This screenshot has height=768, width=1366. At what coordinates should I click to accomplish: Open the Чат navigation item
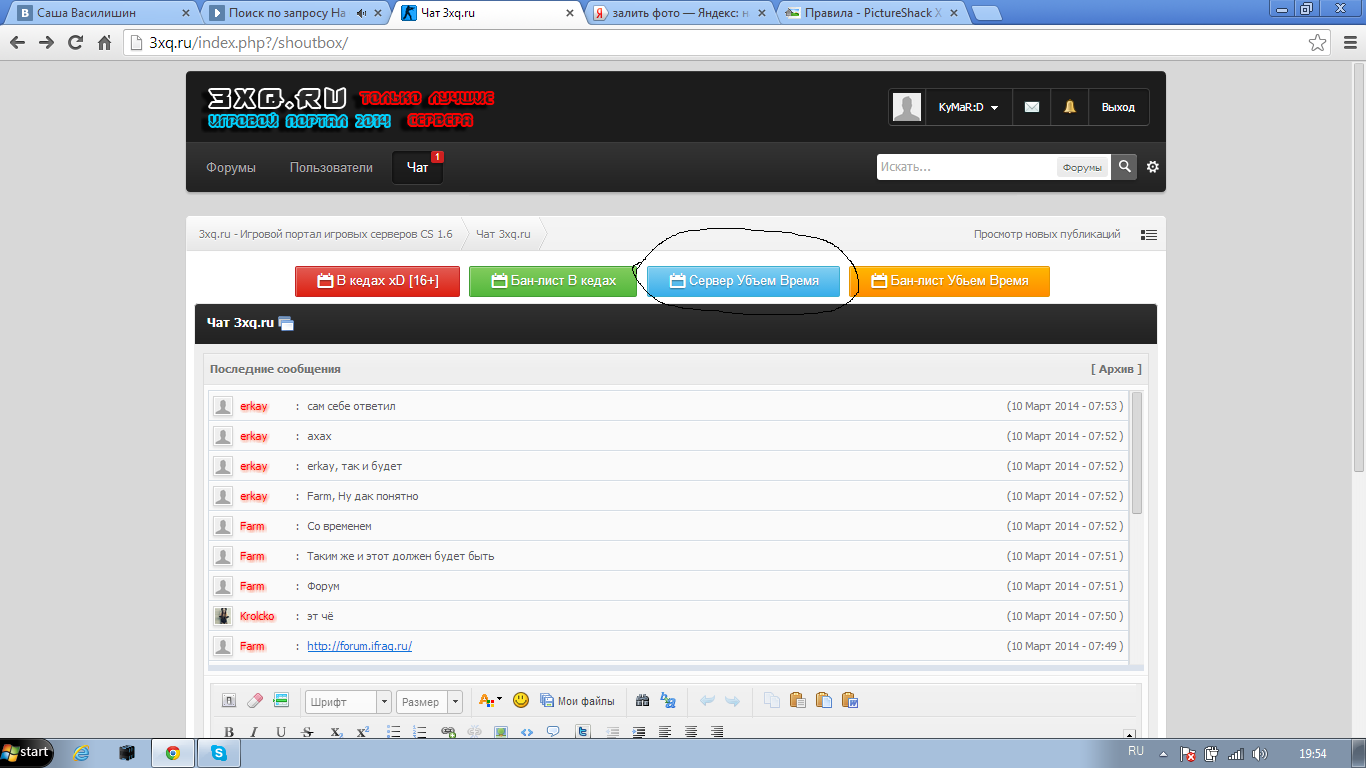tap(417, 167)
